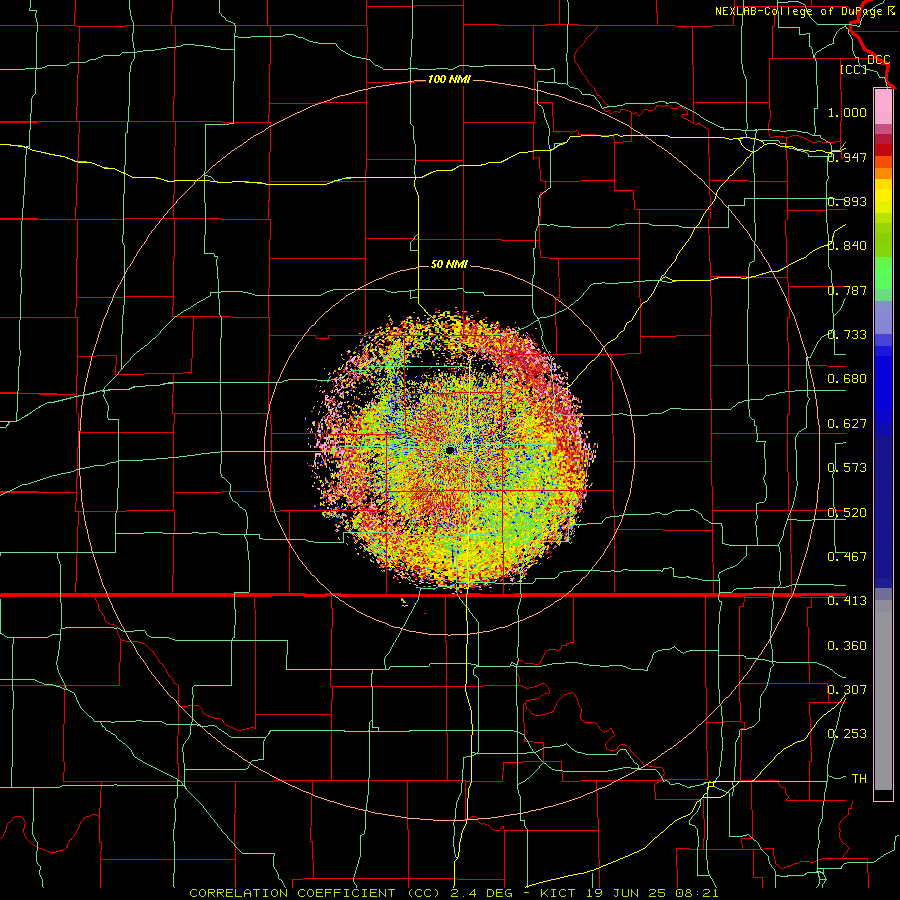Viewport: 900px width, 900px height.
Task: Click the 0.680 legend value
Action: (x=847, y=379)
